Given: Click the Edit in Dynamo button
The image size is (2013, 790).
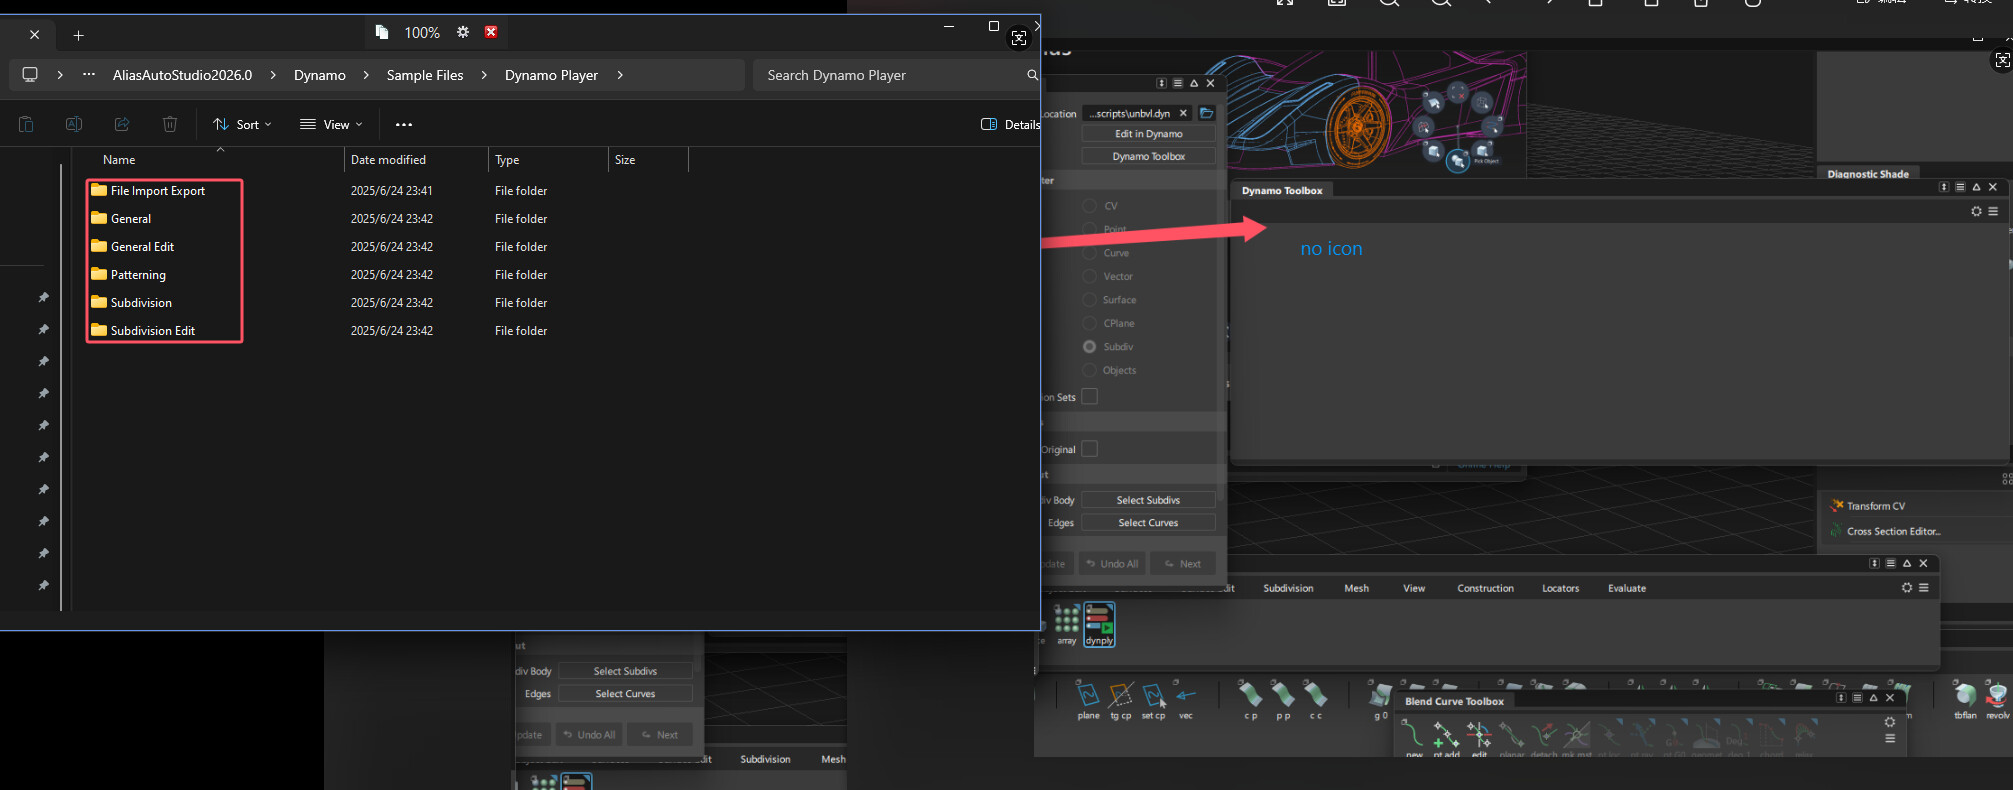Looking at the screenshot, I should pos(1149,134).
